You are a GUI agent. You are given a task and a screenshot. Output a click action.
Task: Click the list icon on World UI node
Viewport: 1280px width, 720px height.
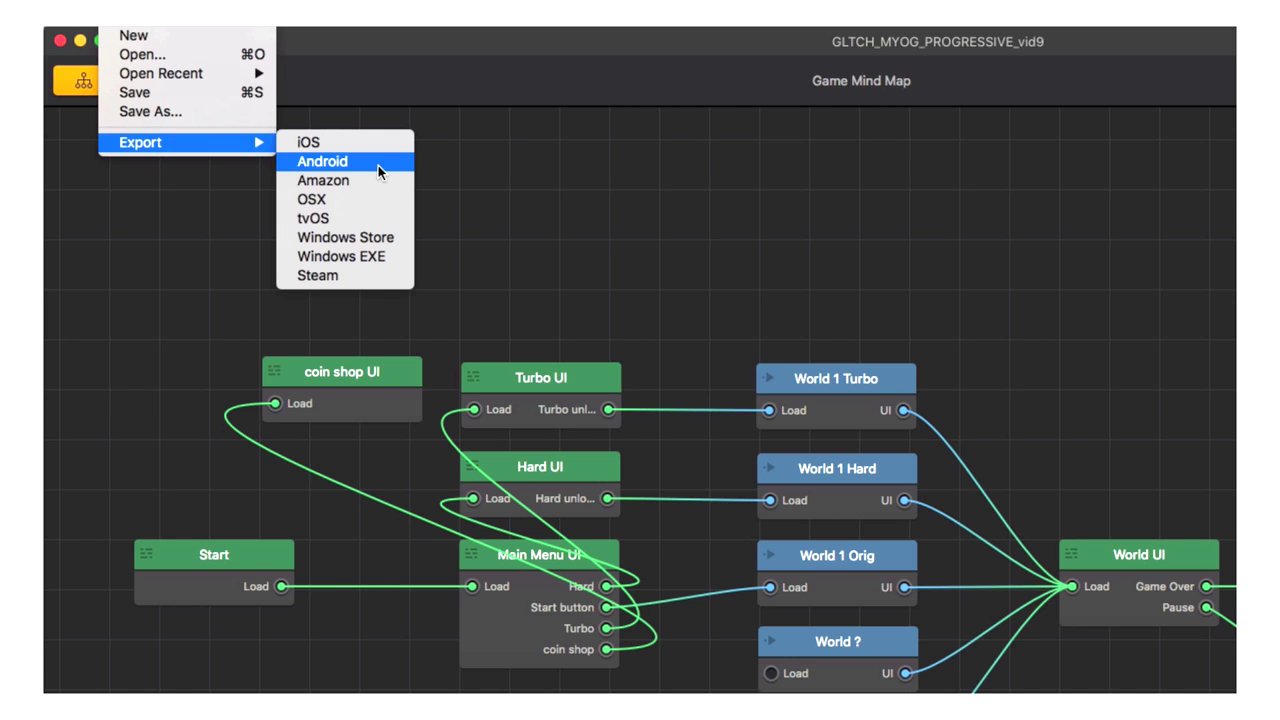tap(1071, 554)
